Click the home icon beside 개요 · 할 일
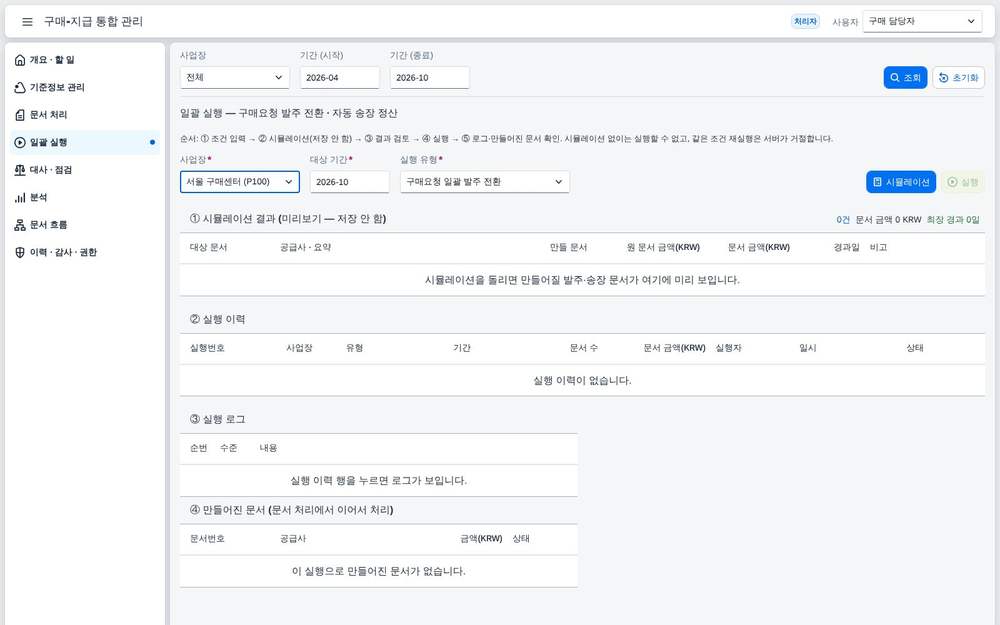1000x625 pixels. [20, 60]
